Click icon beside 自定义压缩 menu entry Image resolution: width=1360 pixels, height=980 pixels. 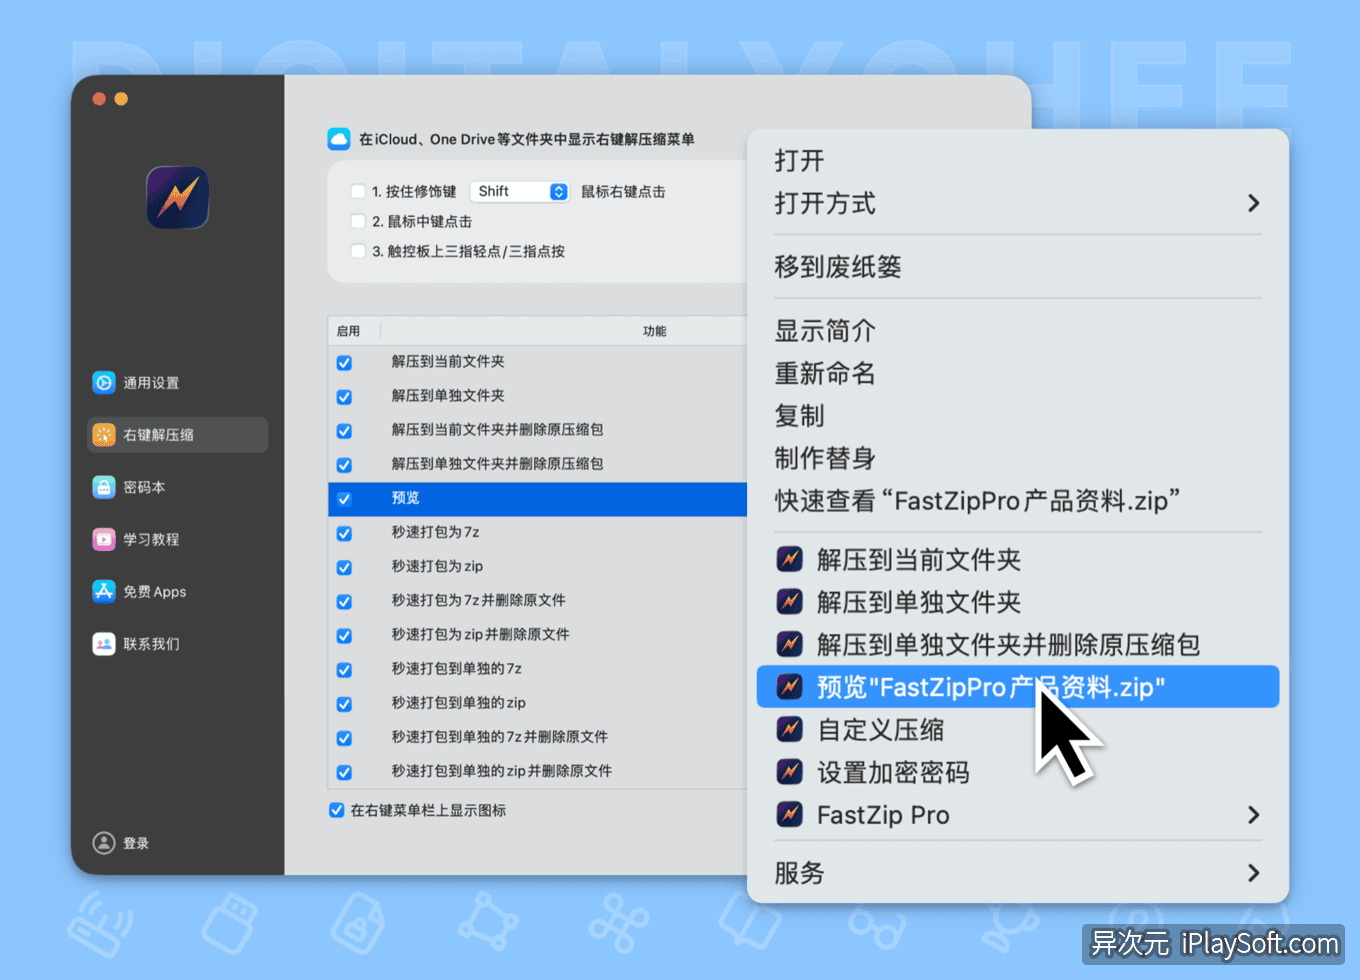(790, 729)
